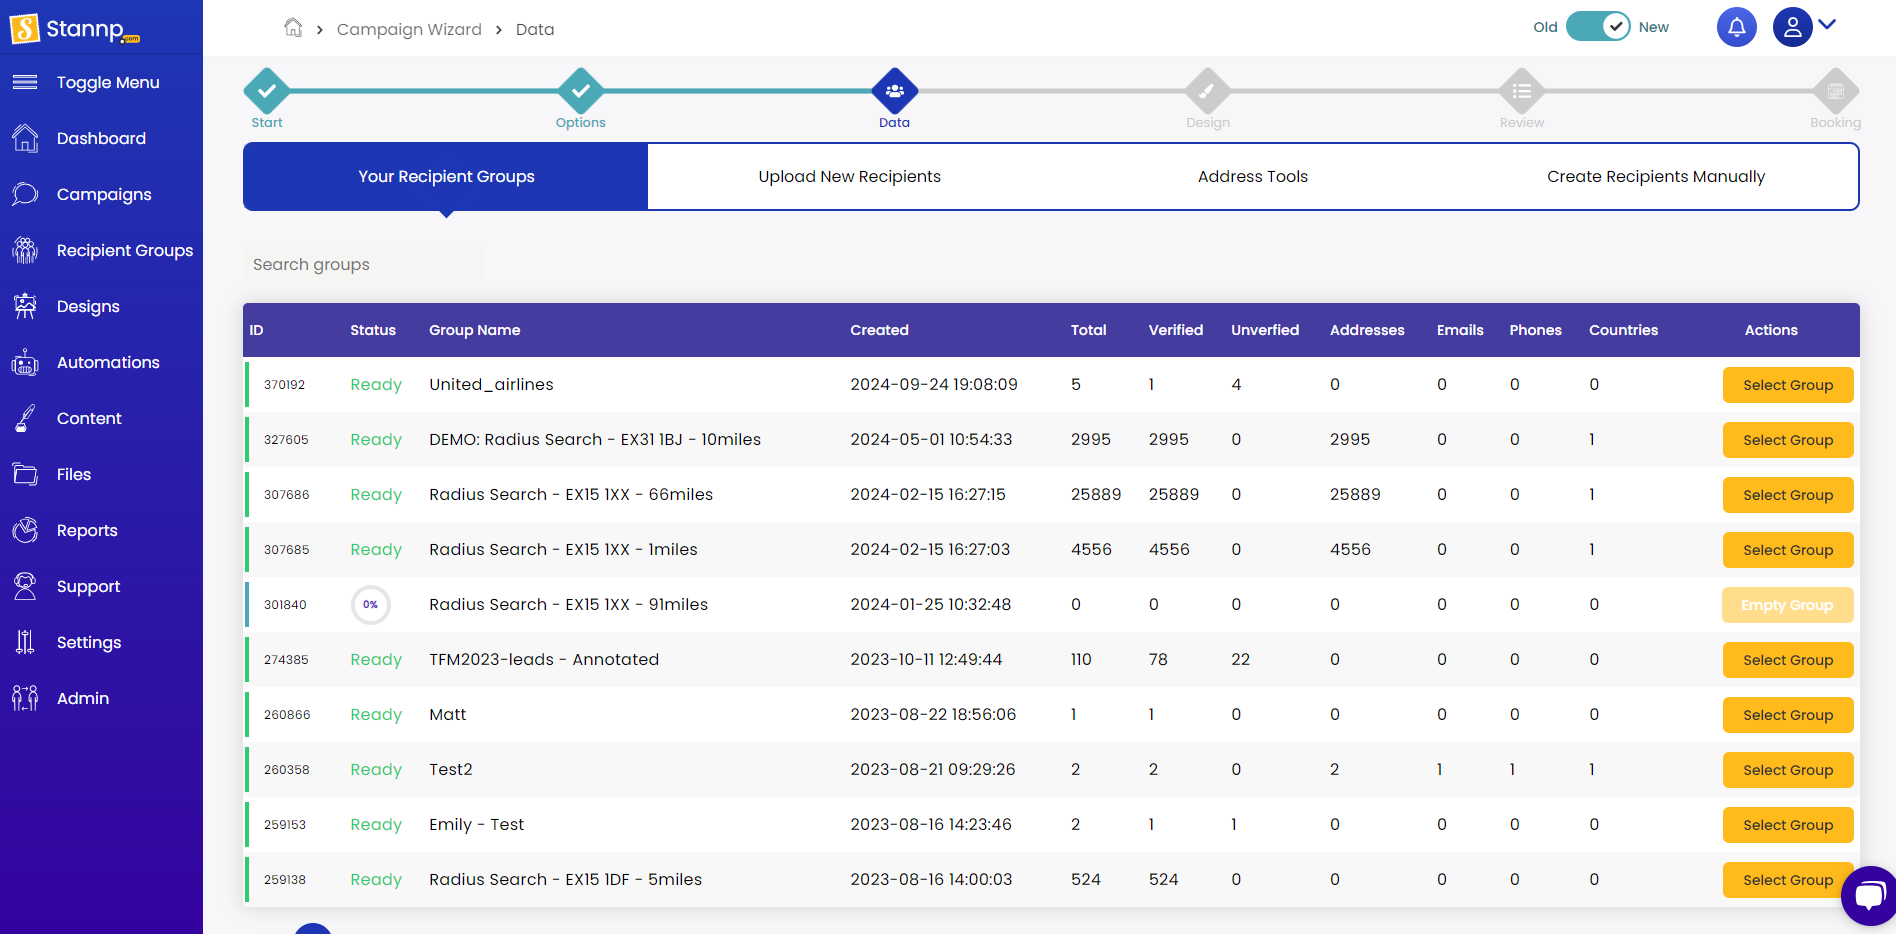This screenshot has width=1896, height=934.
Task: Collapse sidebar with Toggle Menu
Action: [107, 83]
